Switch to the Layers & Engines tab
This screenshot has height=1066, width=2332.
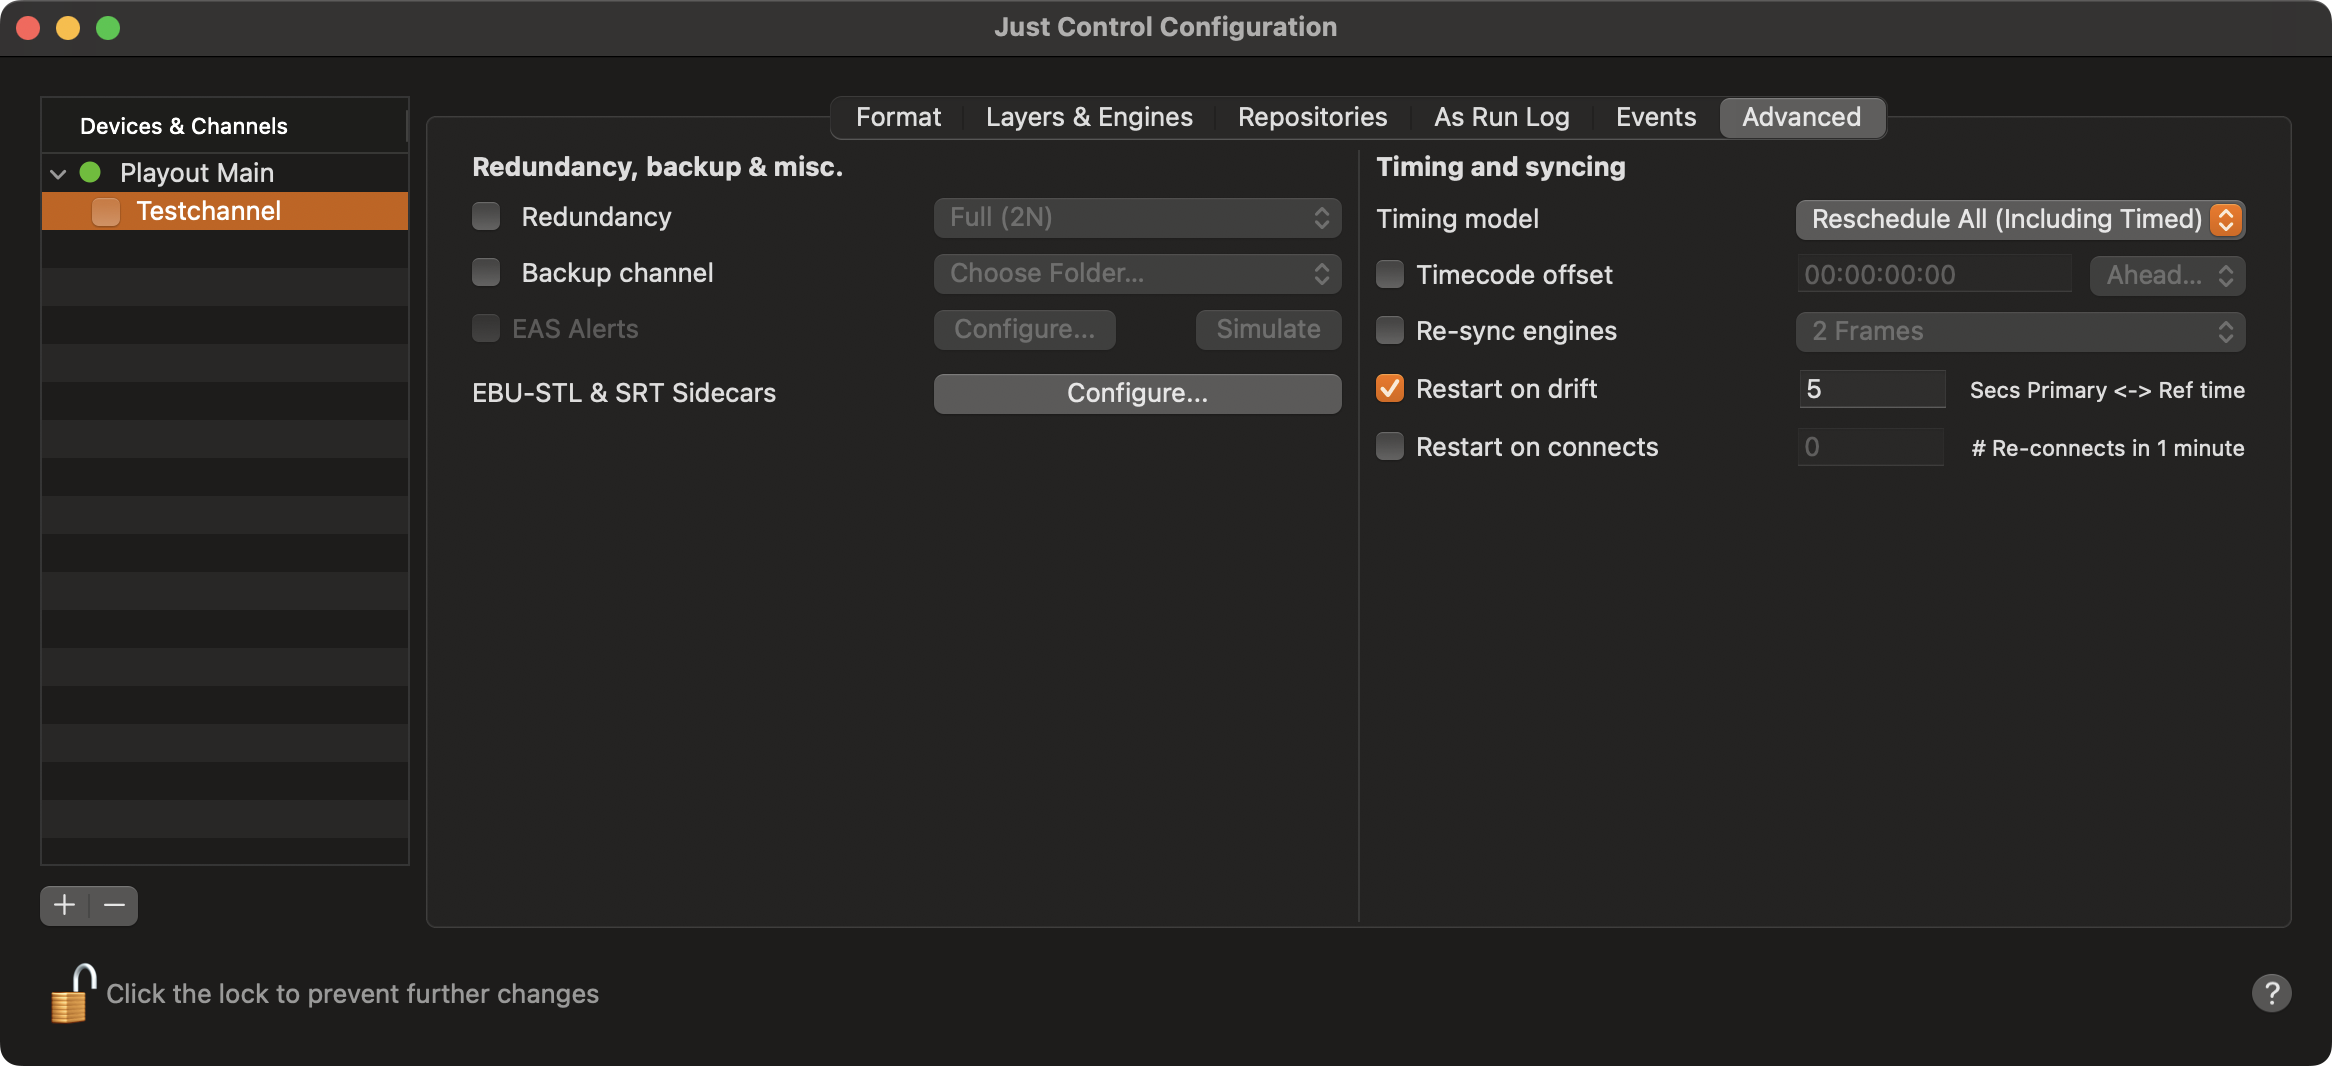(1089, 117)
